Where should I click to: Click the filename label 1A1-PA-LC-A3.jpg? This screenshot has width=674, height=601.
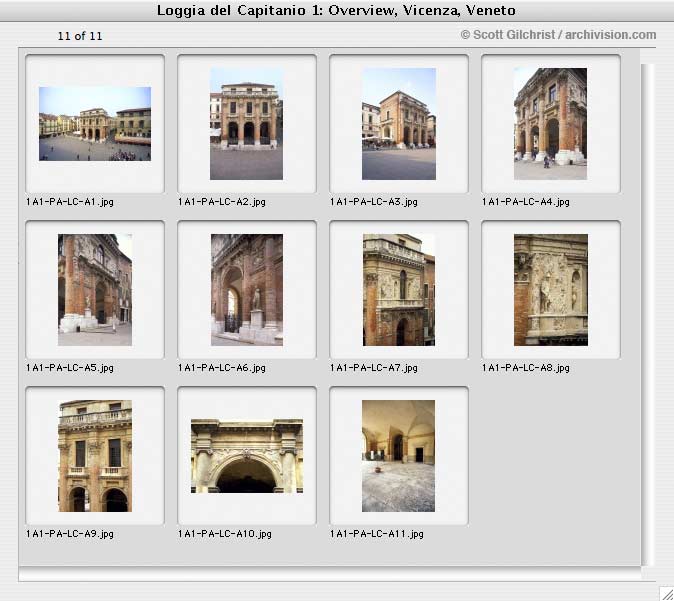tap(374, 202)
